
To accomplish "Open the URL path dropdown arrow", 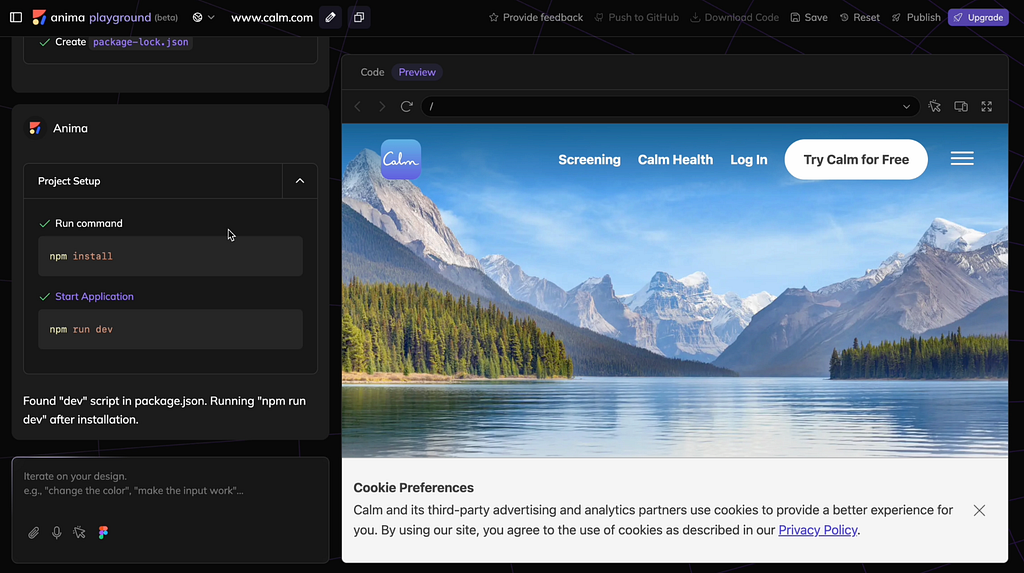I will (906, 106).
